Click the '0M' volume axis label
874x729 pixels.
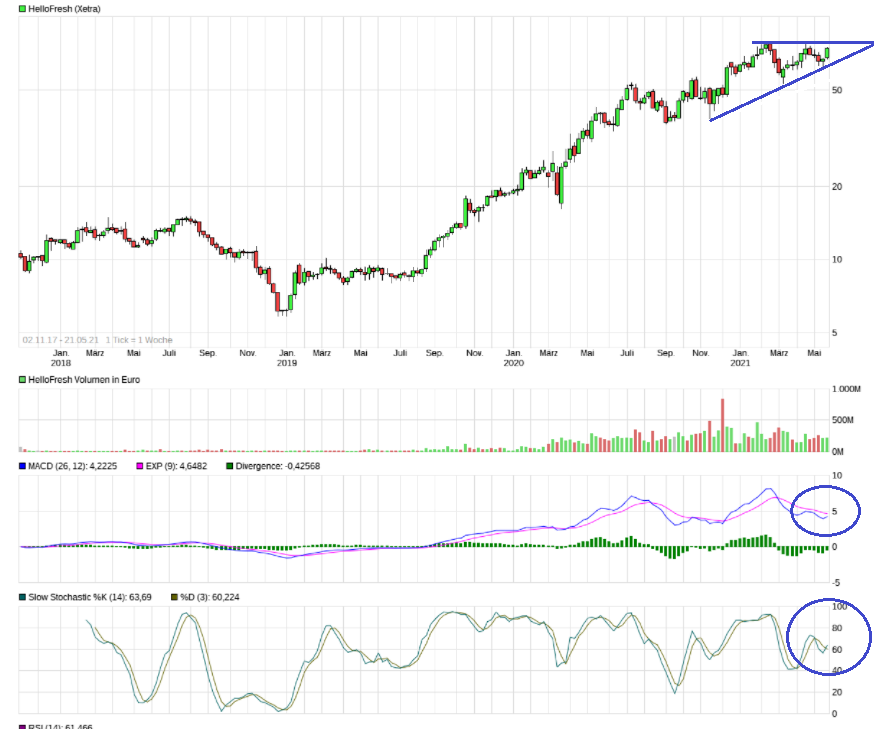838,451
